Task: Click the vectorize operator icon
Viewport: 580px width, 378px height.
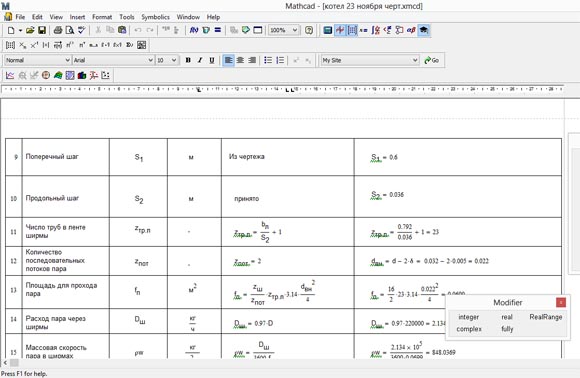Action: click(x=58, y=45)
